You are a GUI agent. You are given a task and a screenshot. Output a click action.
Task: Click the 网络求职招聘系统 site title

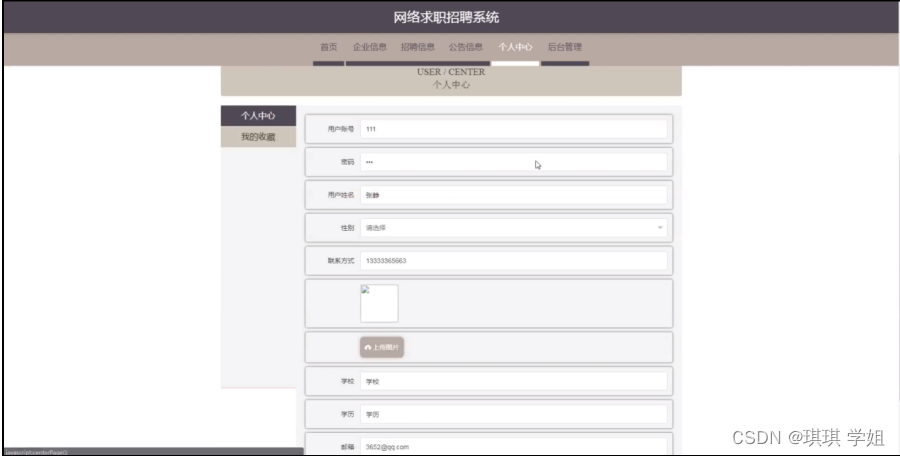(446, 17)
